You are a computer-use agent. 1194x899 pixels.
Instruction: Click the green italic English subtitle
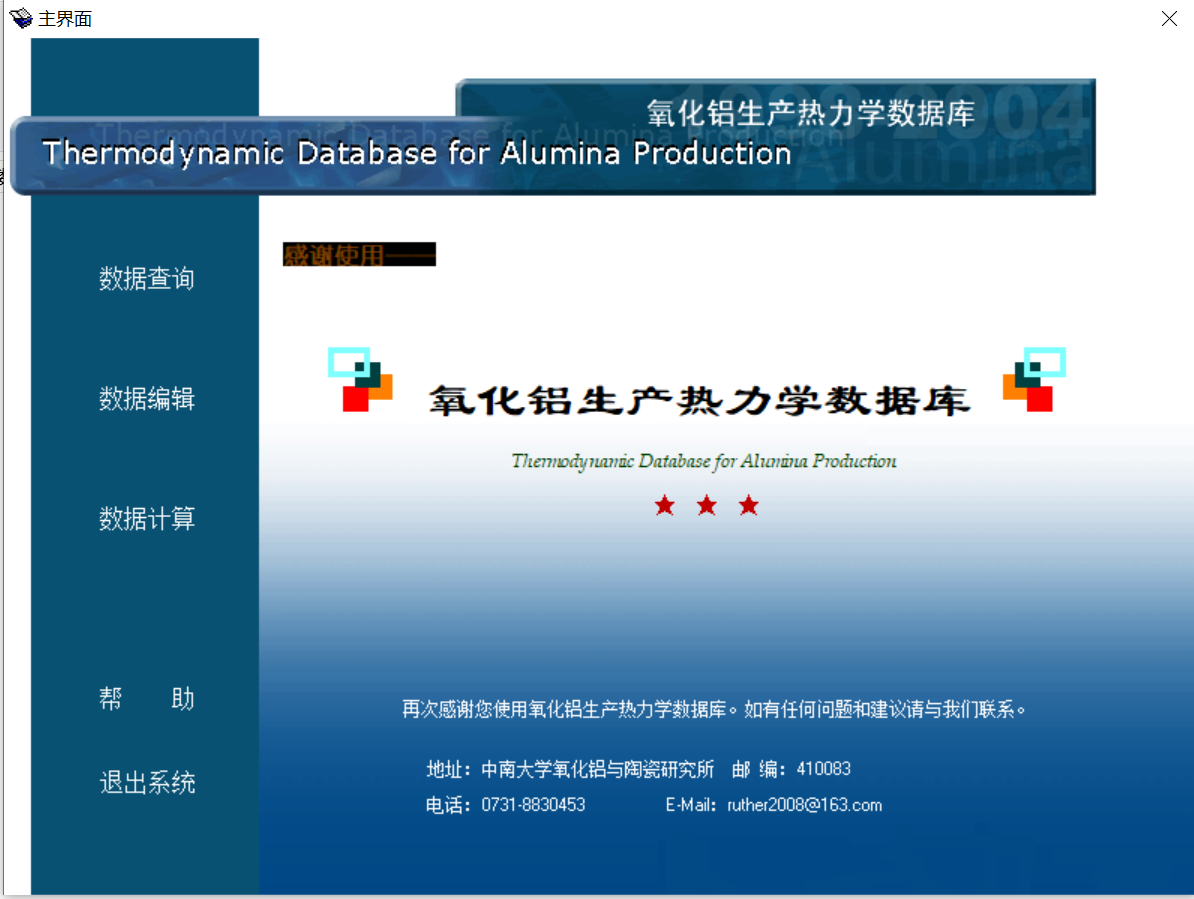(x=704, y=461)
